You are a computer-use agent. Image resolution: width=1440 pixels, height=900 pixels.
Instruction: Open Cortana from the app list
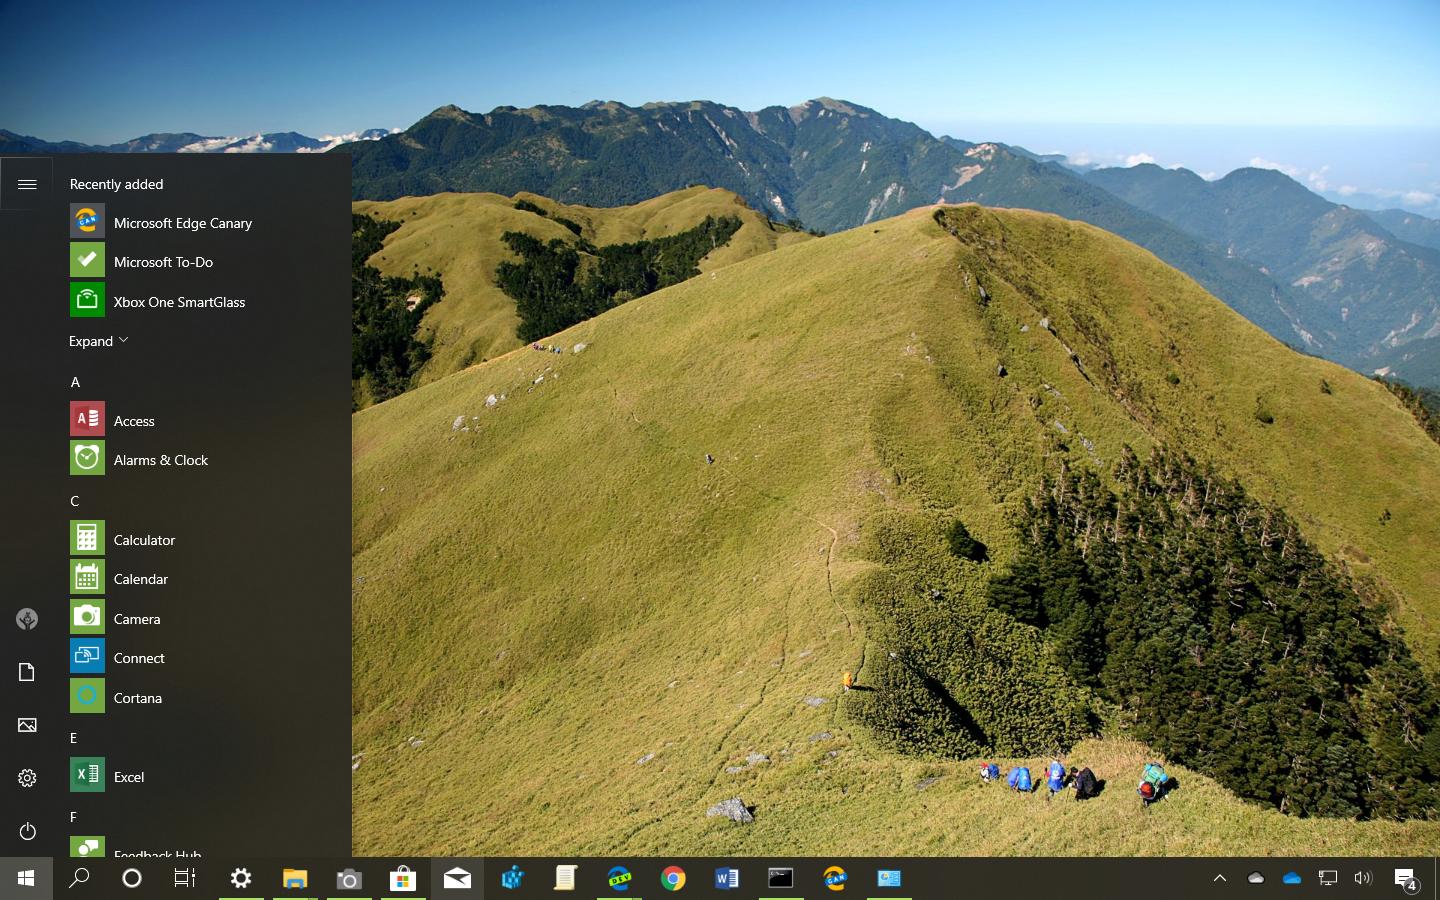tap(137, 697)
